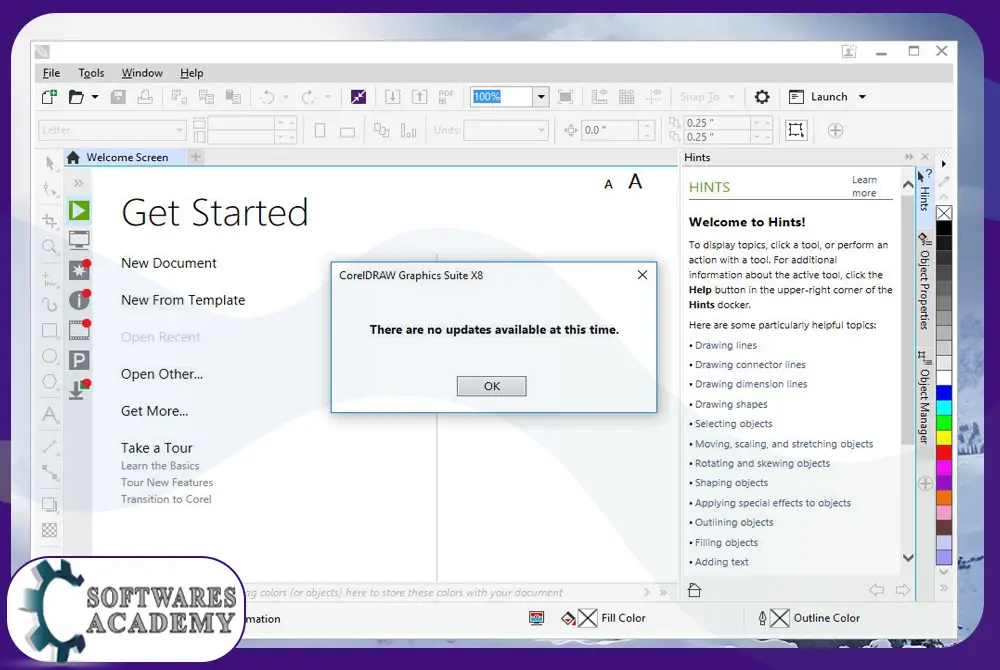The height and width of the screenshot is (670, 1000).
Task: Open the Object Manager docker tab
Action: pos(924,397)
